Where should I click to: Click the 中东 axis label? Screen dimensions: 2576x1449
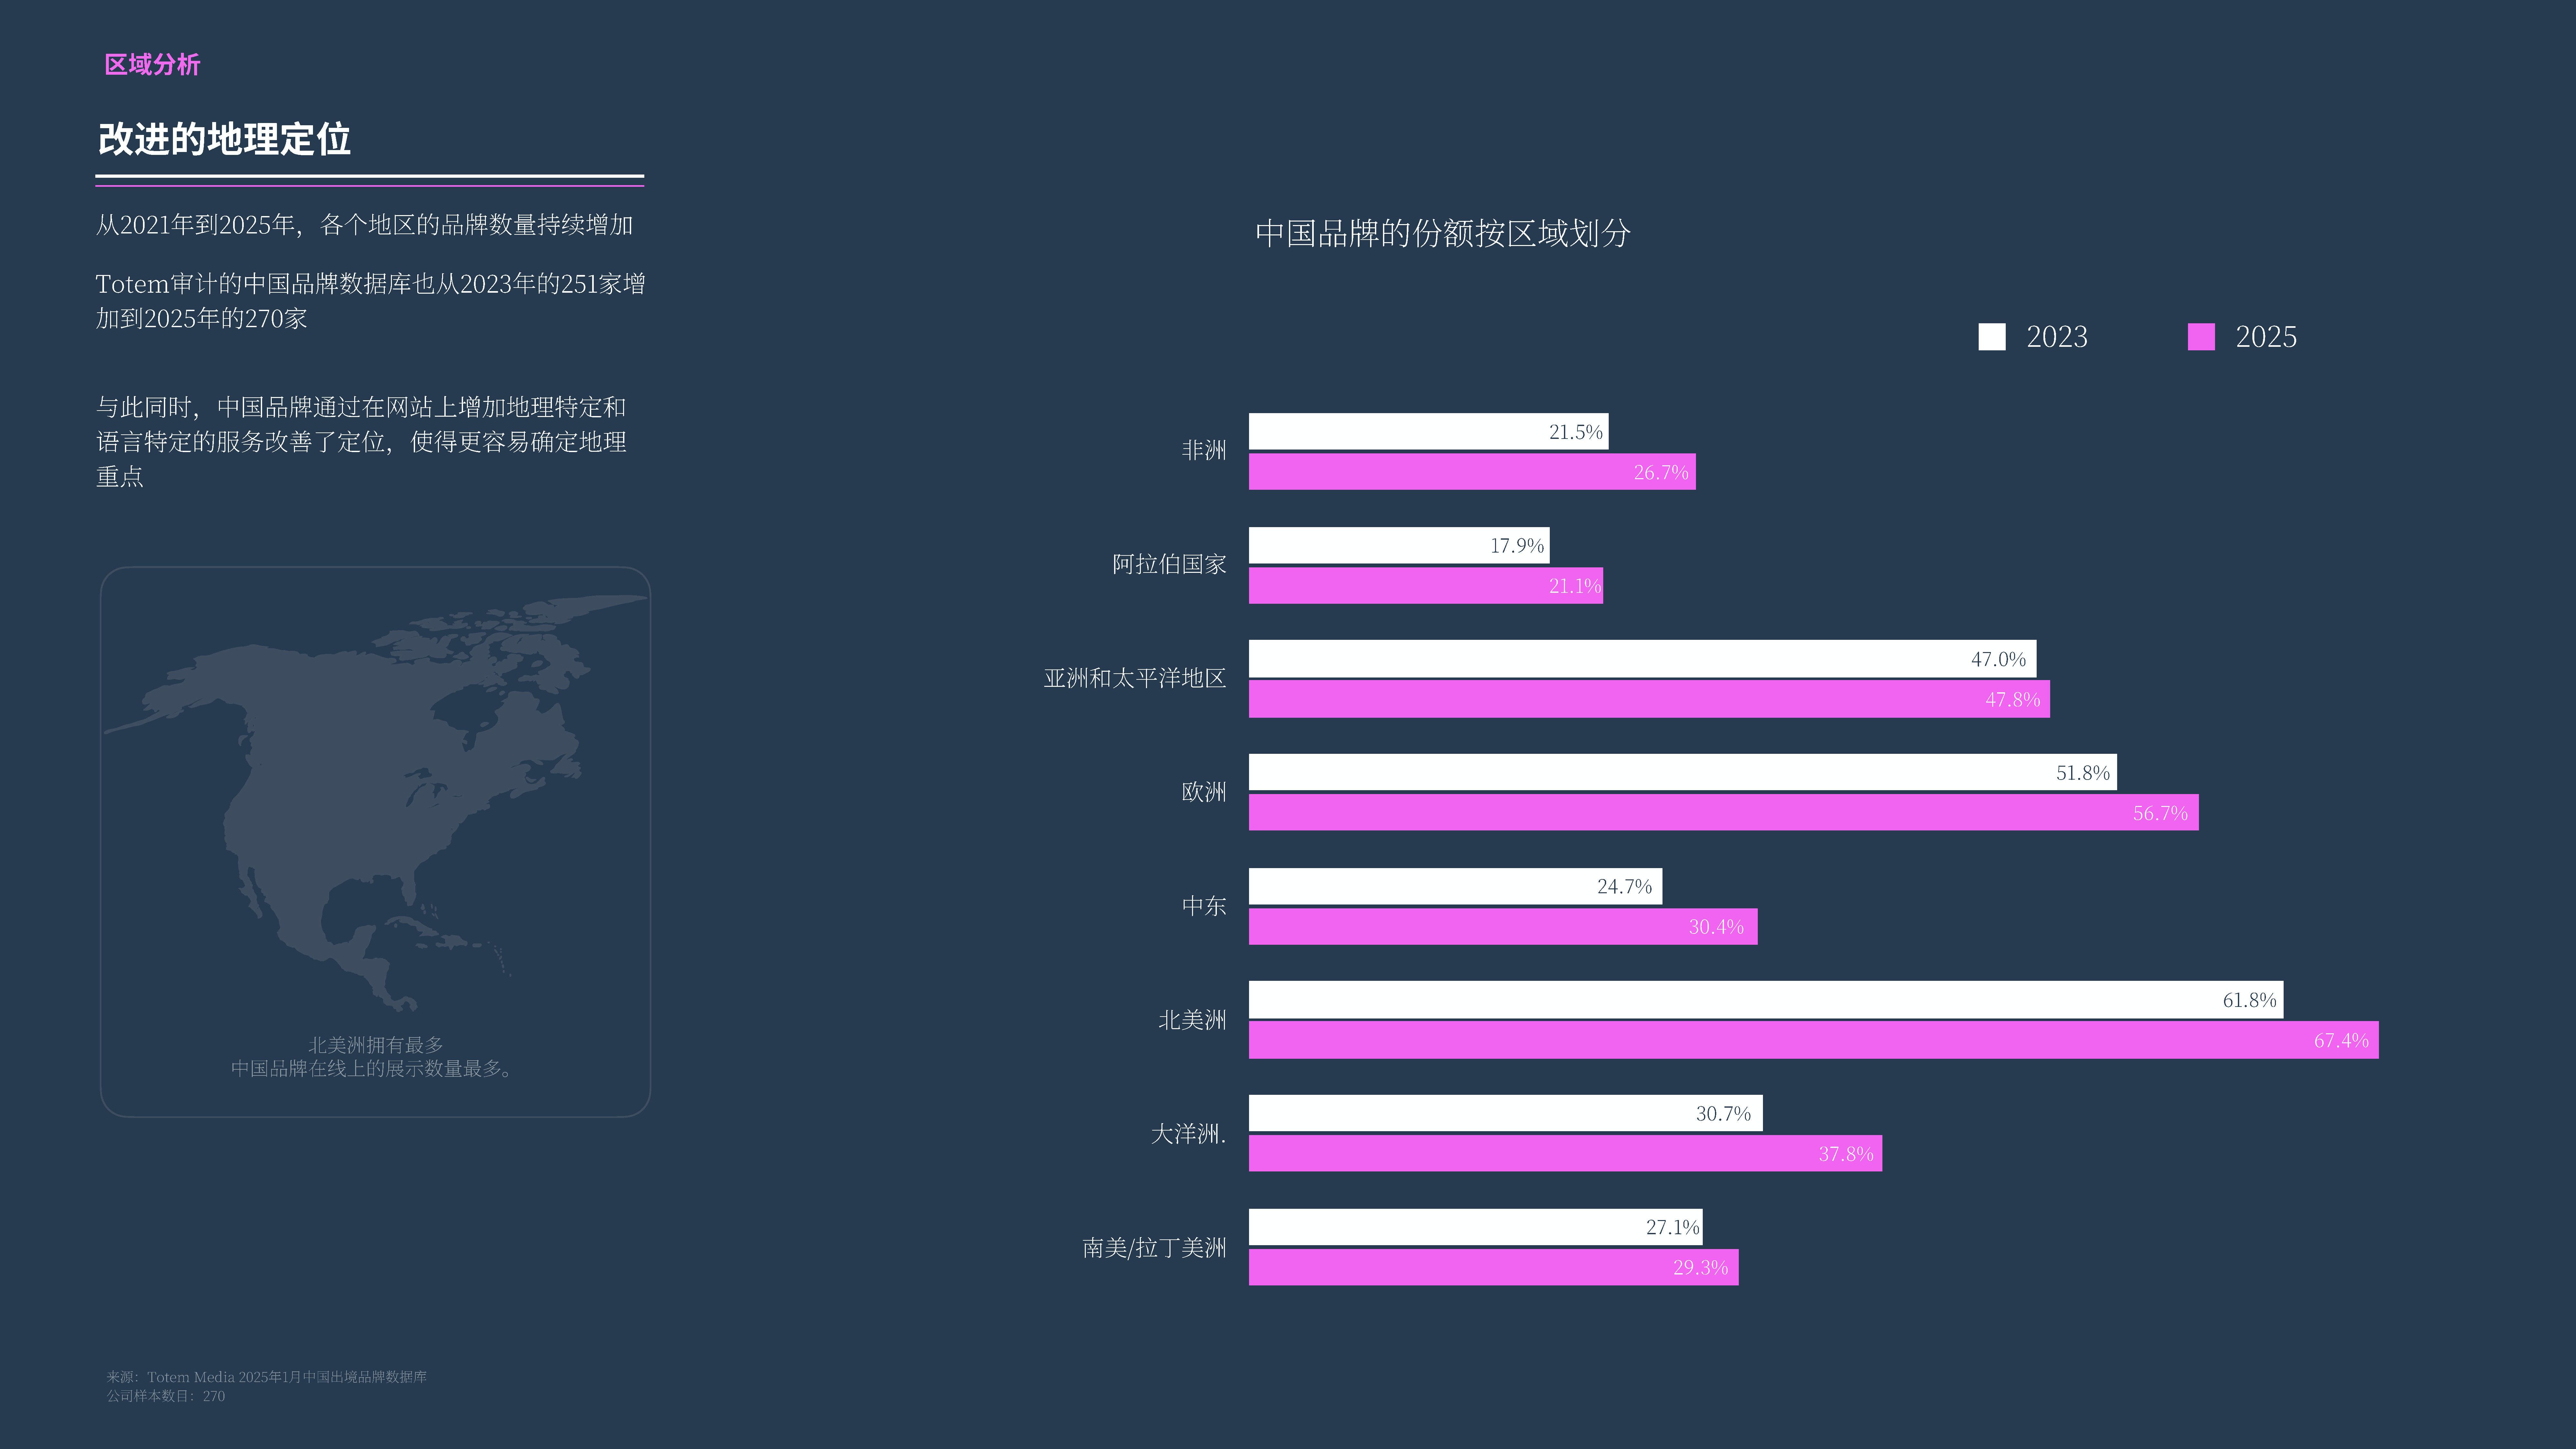point(1204,906)
